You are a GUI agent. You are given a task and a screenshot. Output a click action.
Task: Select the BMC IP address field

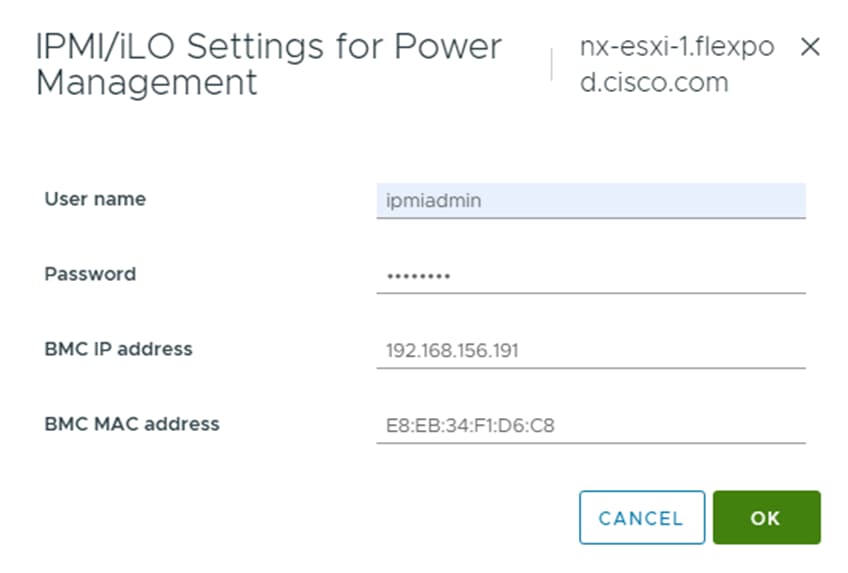point(590,350)
